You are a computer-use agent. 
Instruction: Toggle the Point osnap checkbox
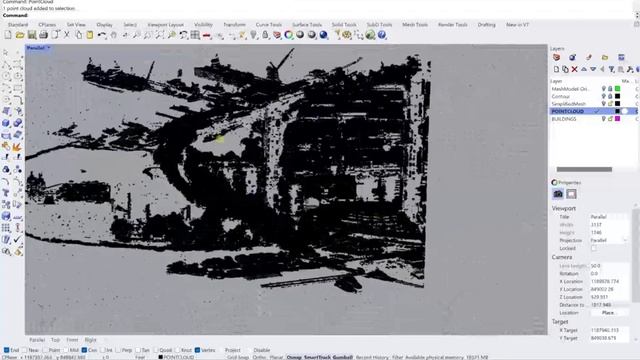(x=45, y=350)
